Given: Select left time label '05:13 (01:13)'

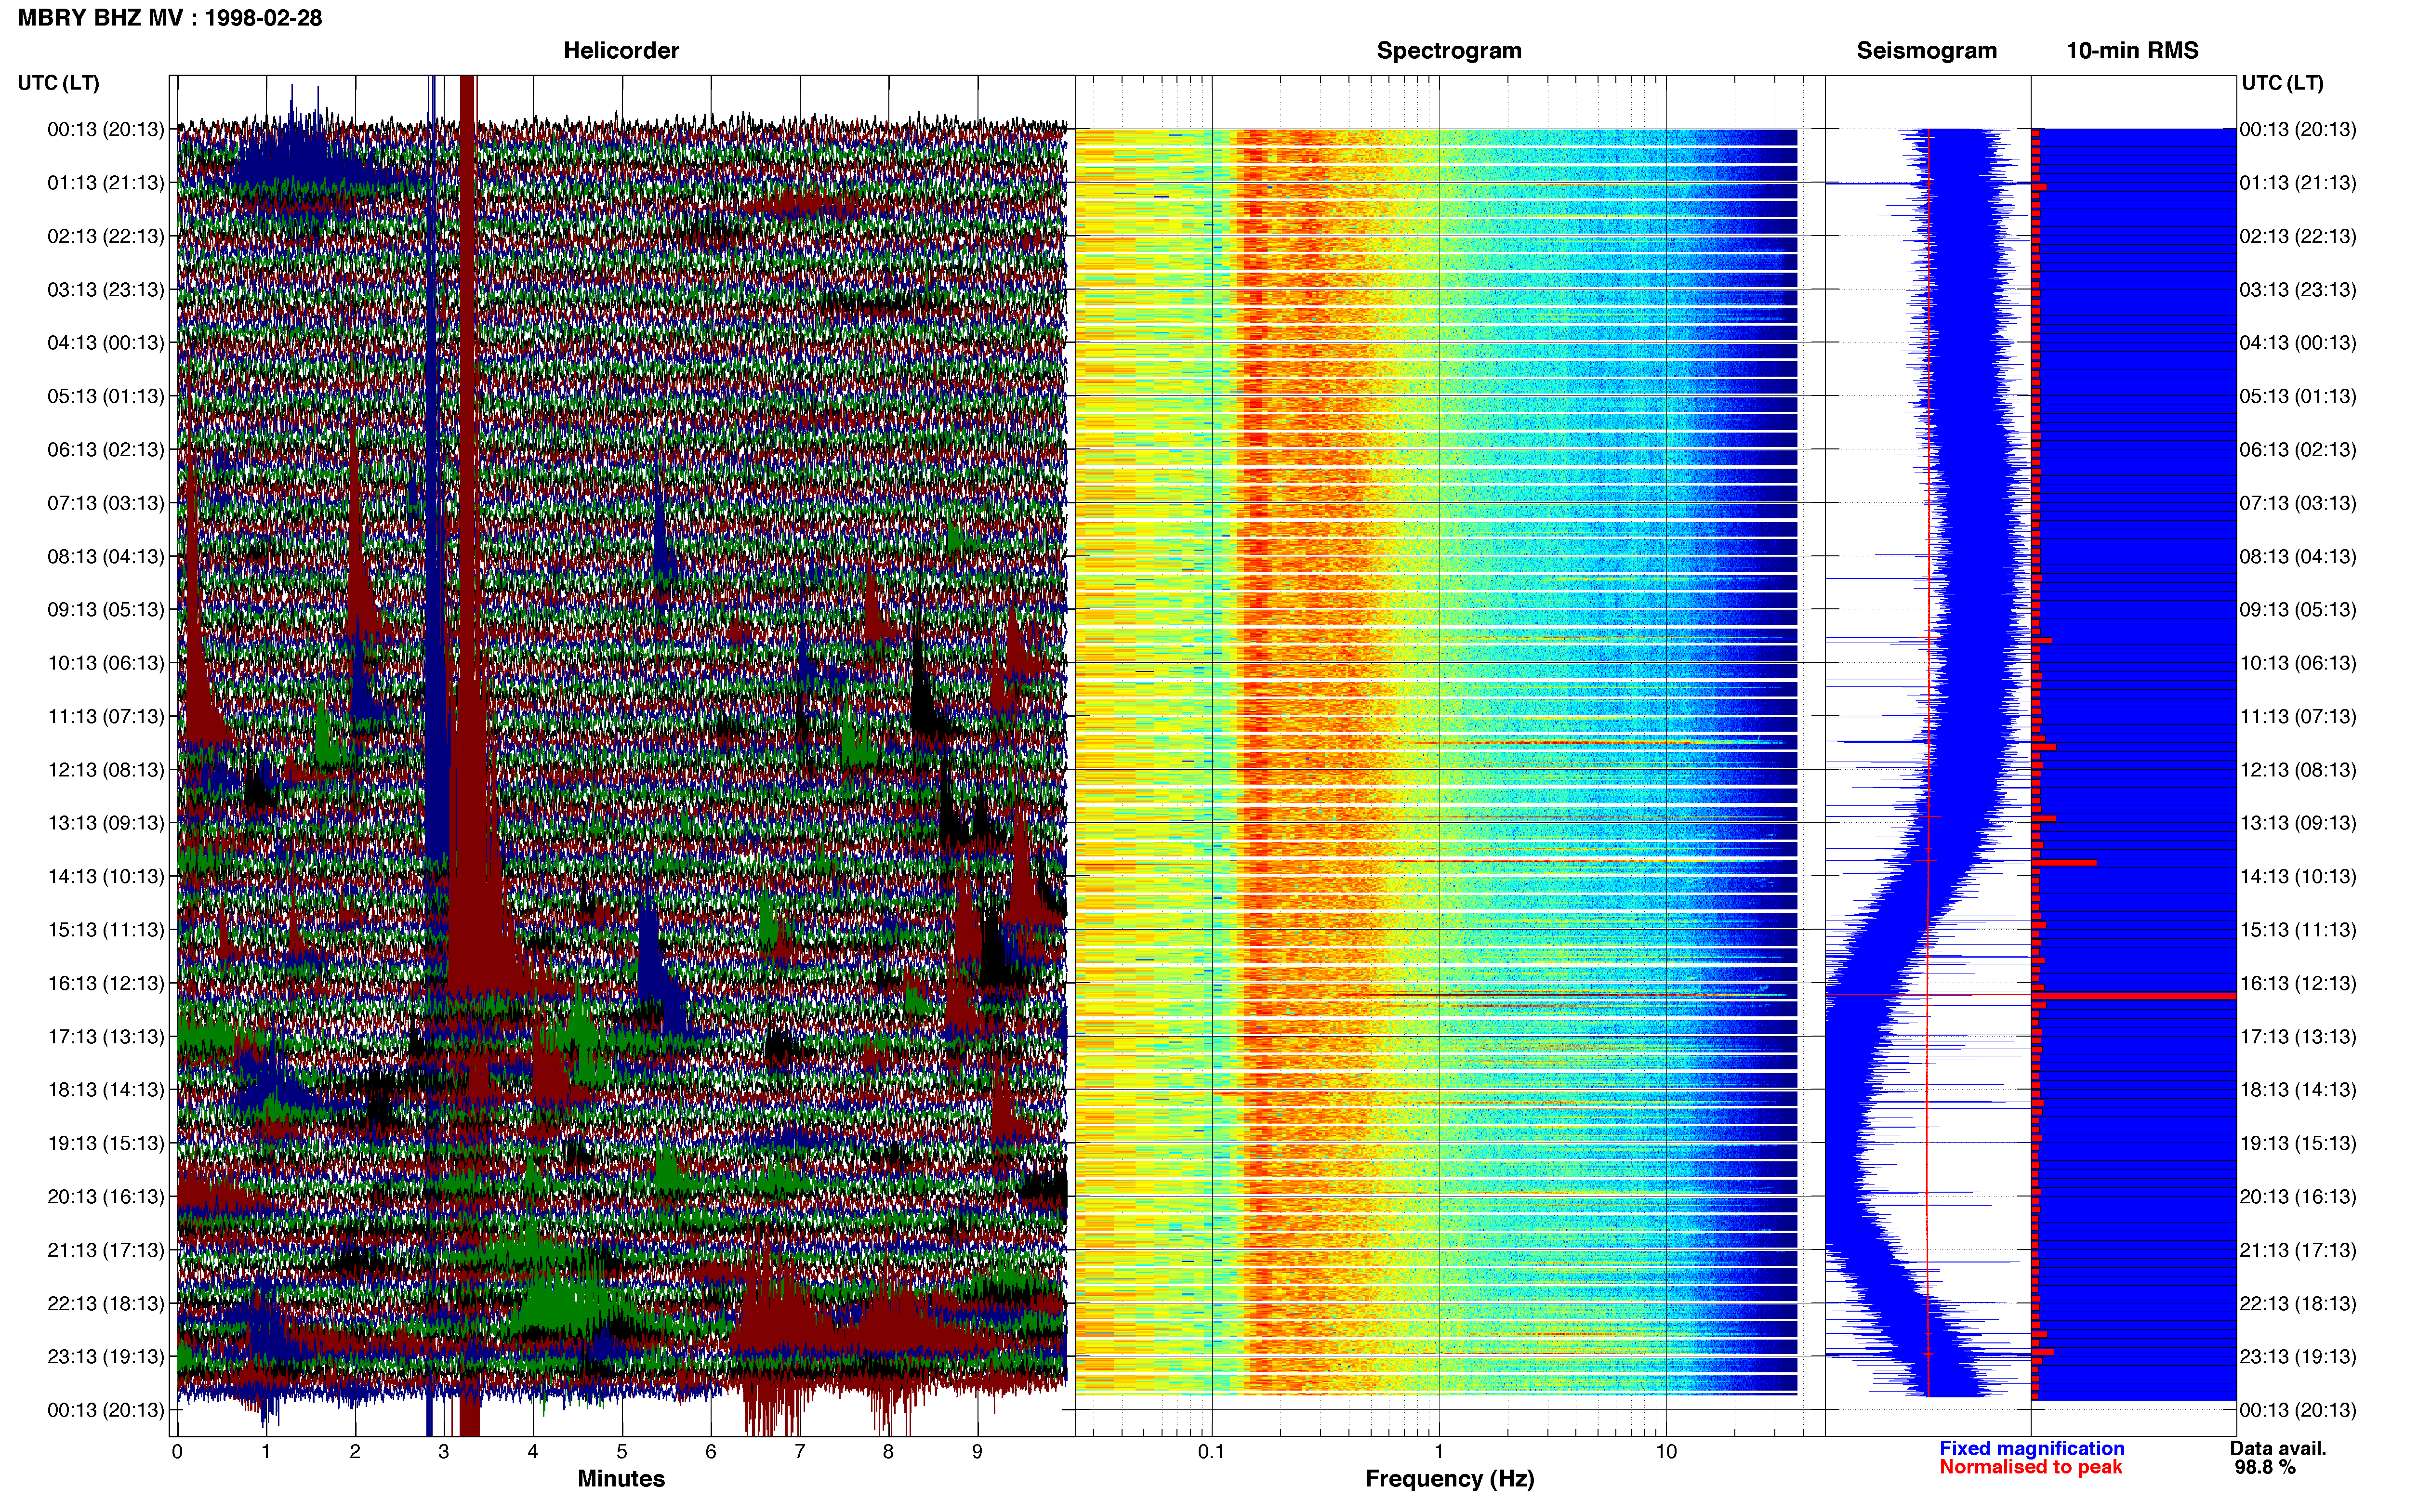Looking at the screenshot, I should (x=106, y=396).
